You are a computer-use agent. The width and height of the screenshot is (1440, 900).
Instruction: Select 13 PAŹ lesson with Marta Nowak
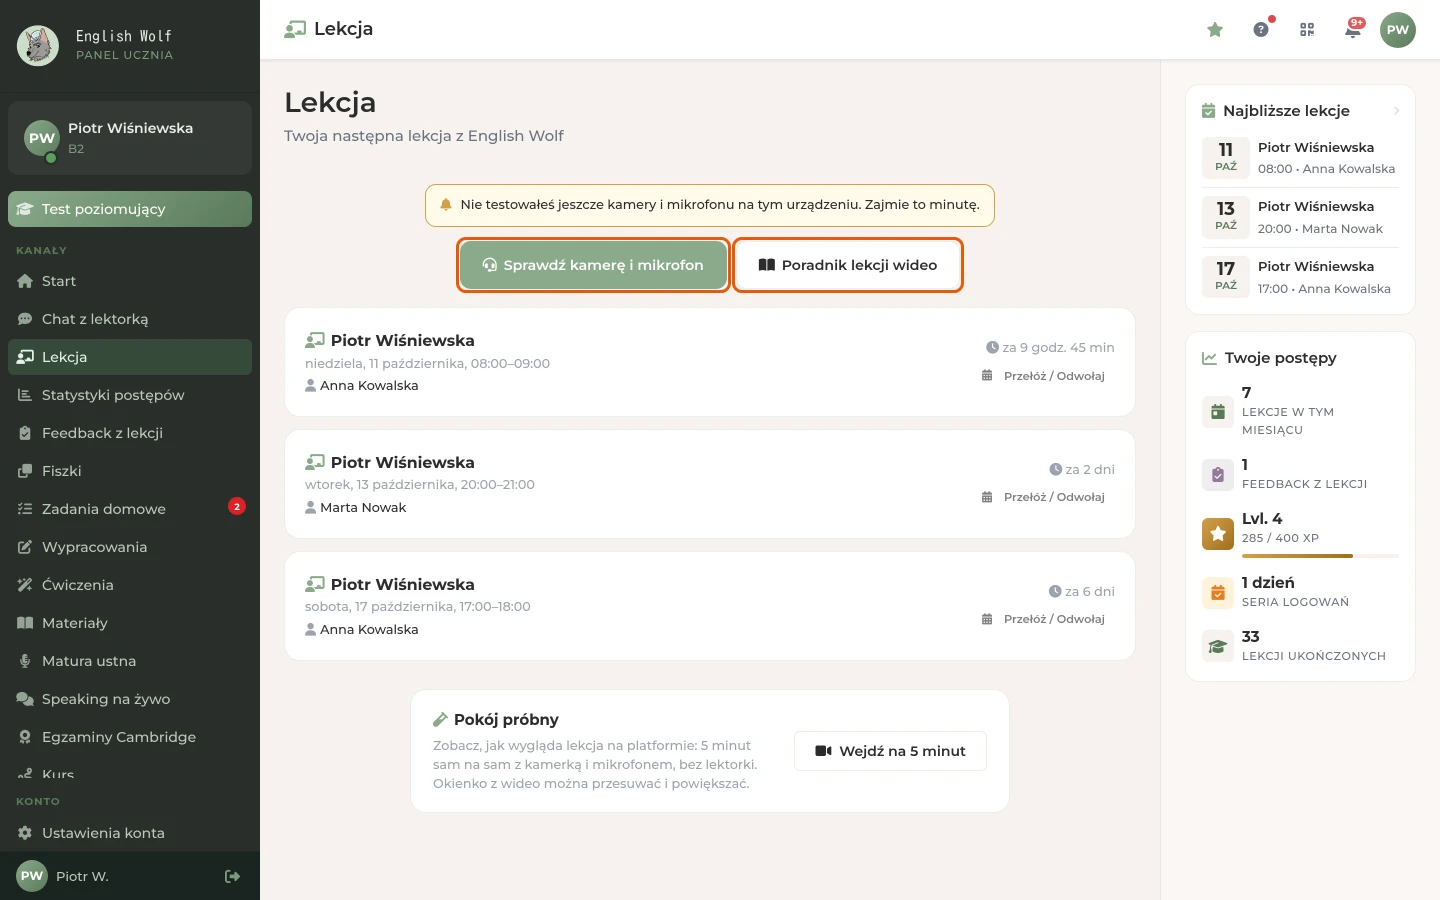click(x=1300, y=218)
